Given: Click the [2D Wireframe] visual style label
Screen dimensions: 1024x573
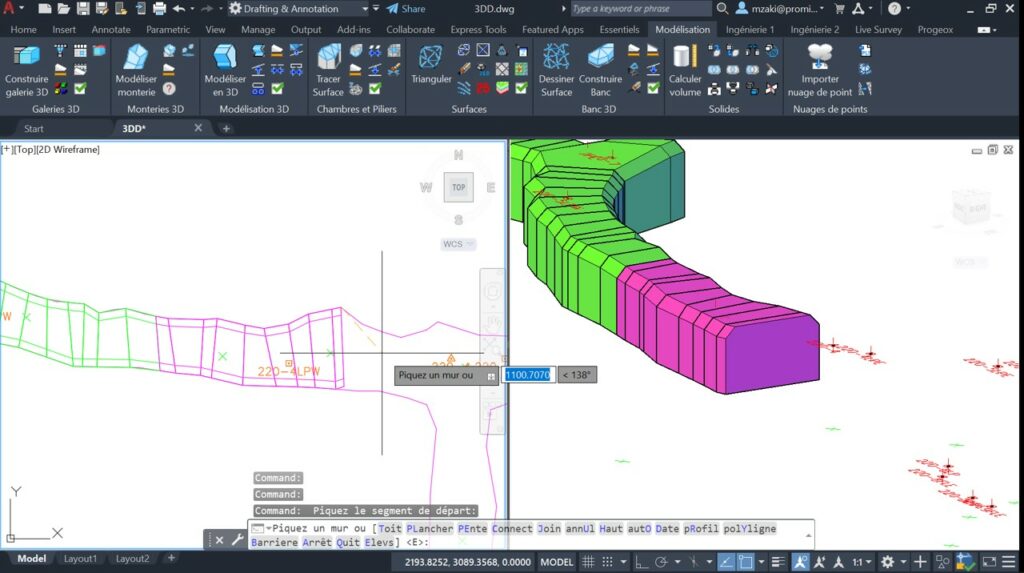Looking at the screenshot, I should coord(67,150).
